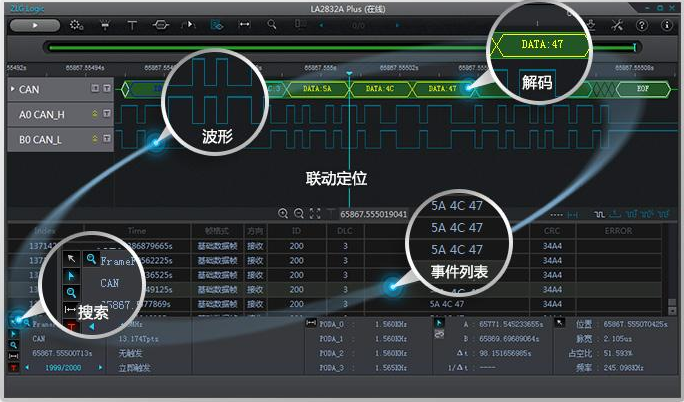Select magnifier icon in bottom-left strip
This screenshot has width=684, height=402.
13,345
